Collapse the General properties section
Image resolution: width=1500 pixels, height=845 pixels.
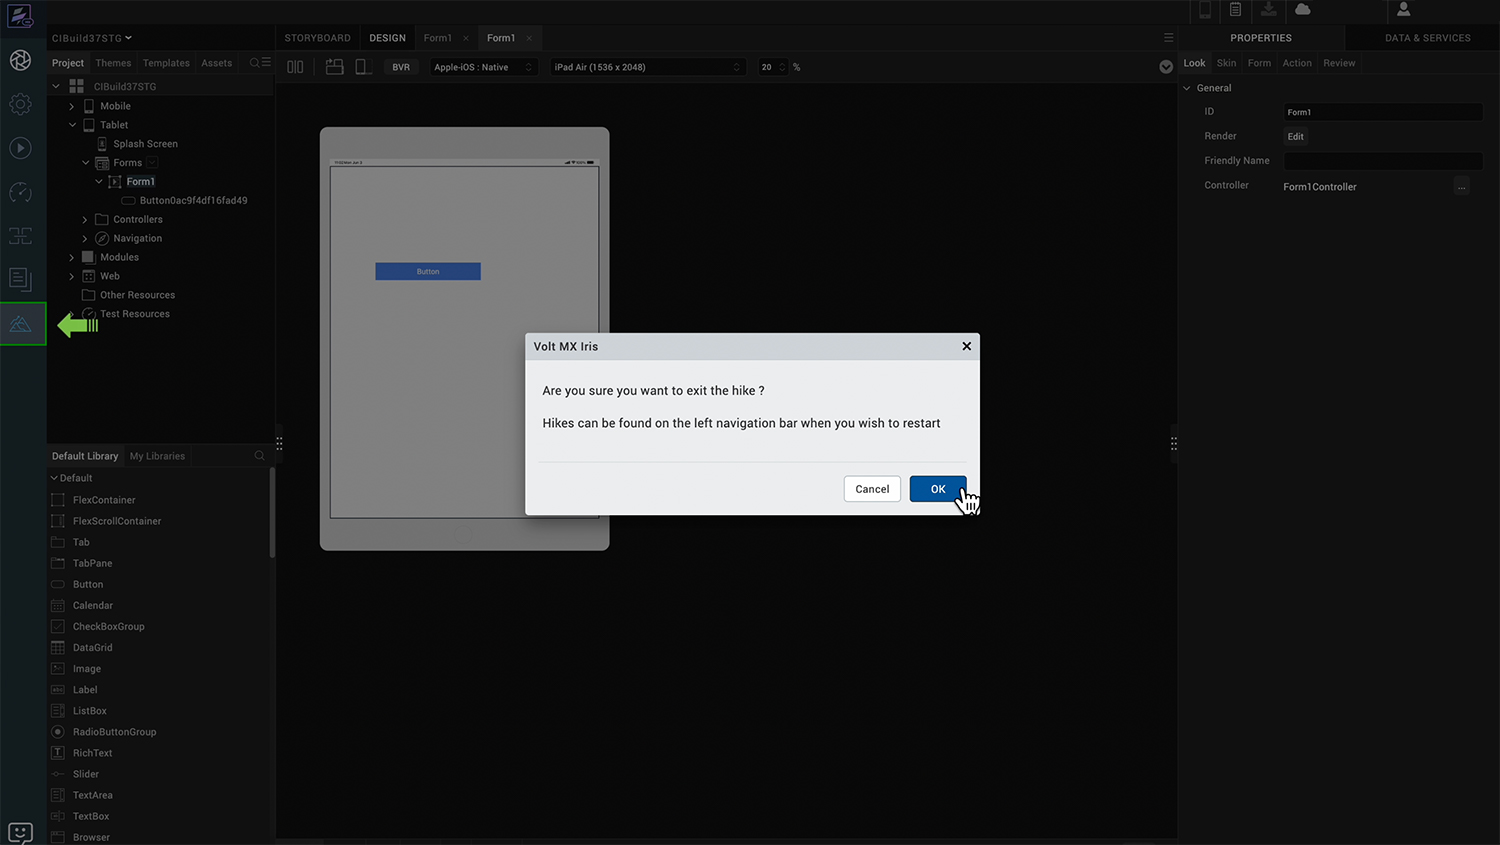coord(1187,88)
